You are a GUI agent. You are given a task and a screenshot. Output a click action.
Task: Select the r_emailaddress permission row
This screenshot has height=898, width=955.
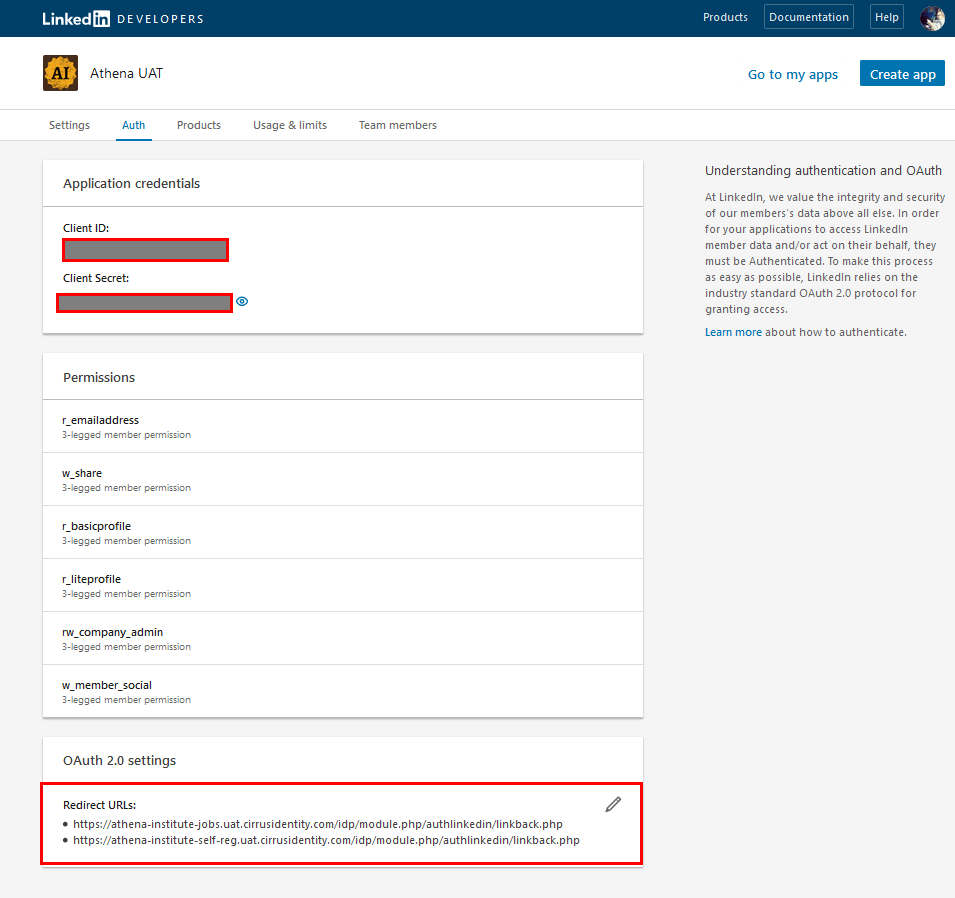click(343, 426)
